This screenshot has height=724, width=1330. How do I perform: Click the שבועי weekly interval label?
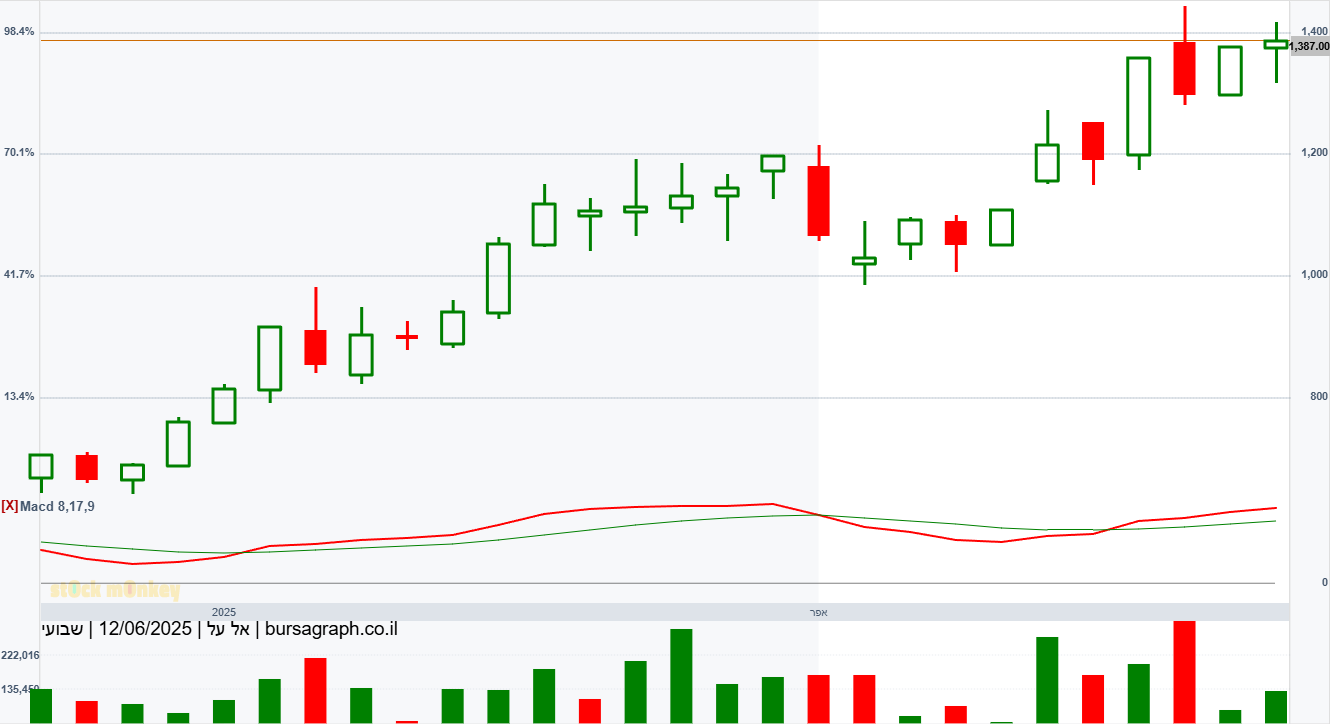(62, 629)
